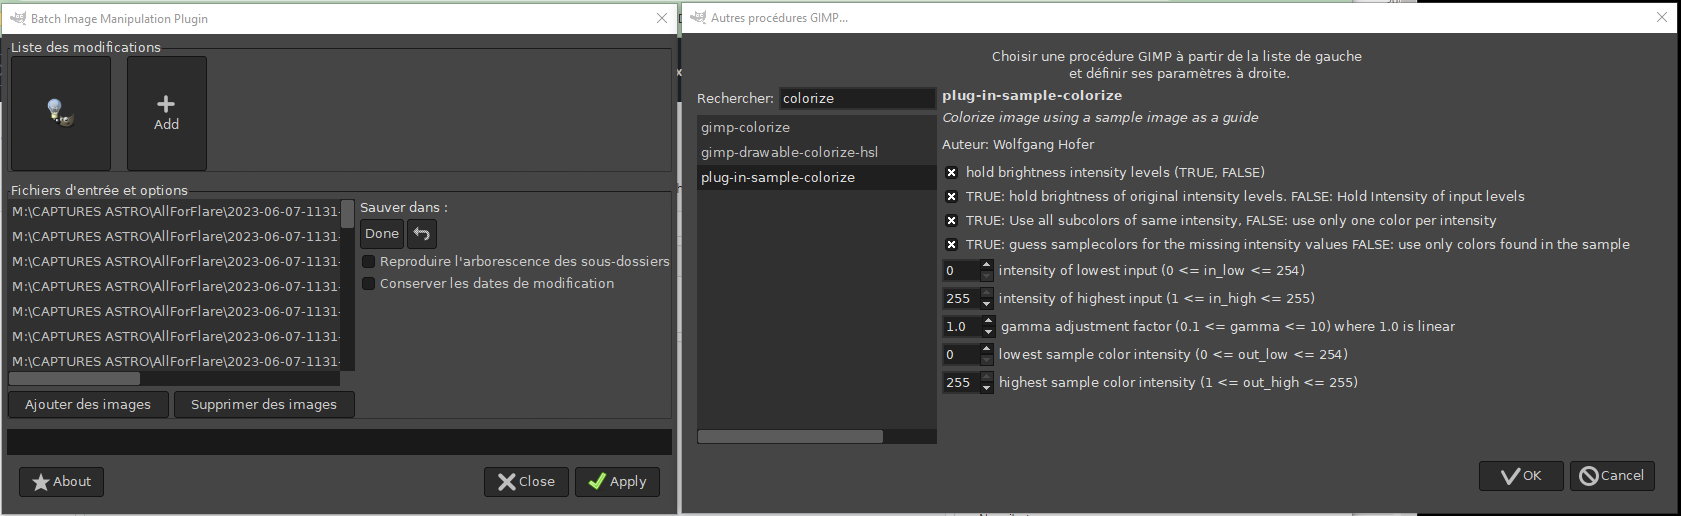Screen dimensions: 1681x516
Task: Decrease the intensity of highest input stepper
Action: click(987, 304)
